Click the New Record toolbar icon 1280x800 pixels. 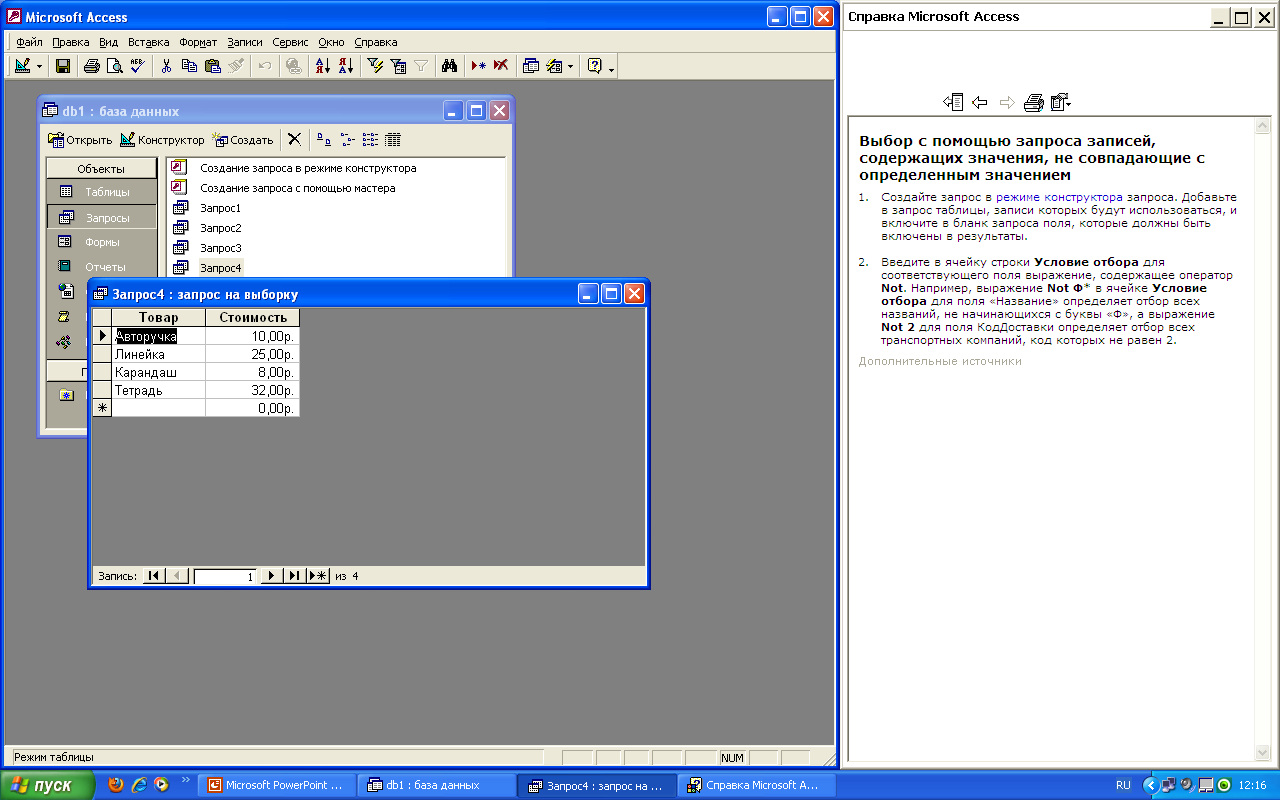click(479, 66)
